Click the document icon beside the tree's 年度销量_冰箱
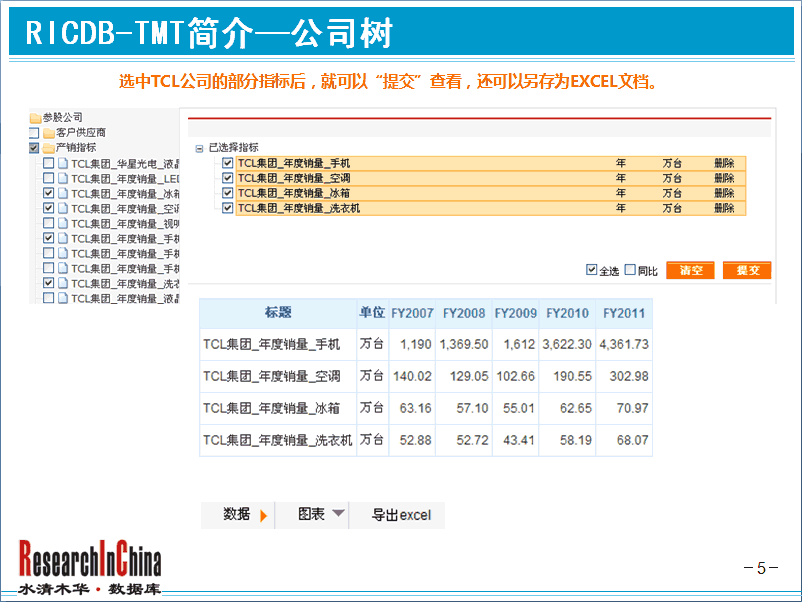Image resolution: width=802 pixels, height=602 pixels. tap(63, 193)
